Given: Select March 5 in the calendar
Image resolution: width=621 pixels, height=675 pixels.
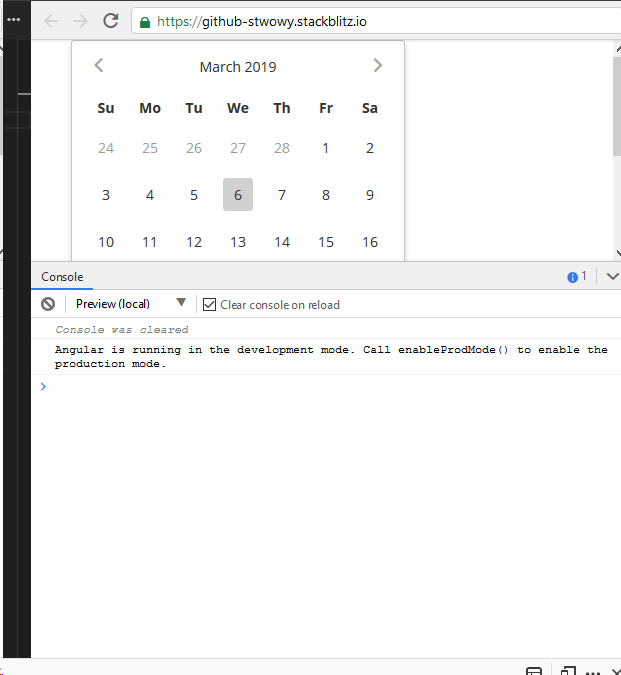Looking at the screenshot, I should [194, 195].
